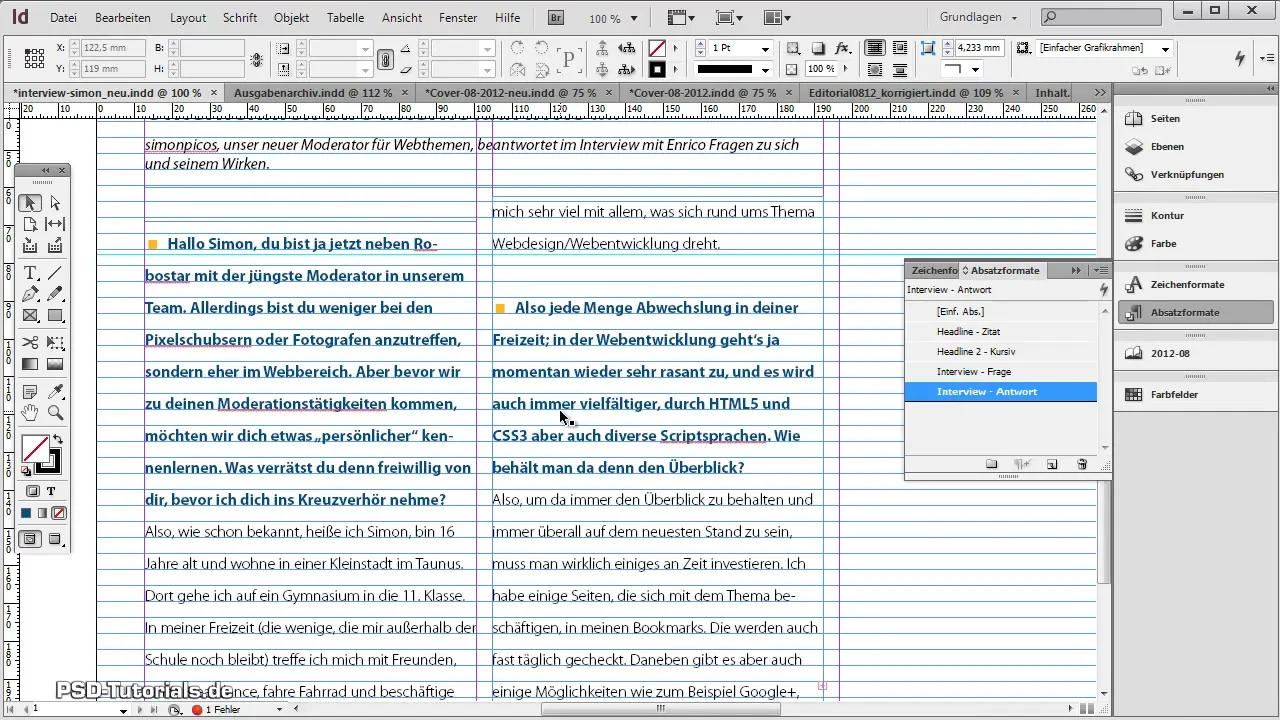Choose the Gap tool
The width and height of the screenshot is (1280, 720).
tap(55, 224)
